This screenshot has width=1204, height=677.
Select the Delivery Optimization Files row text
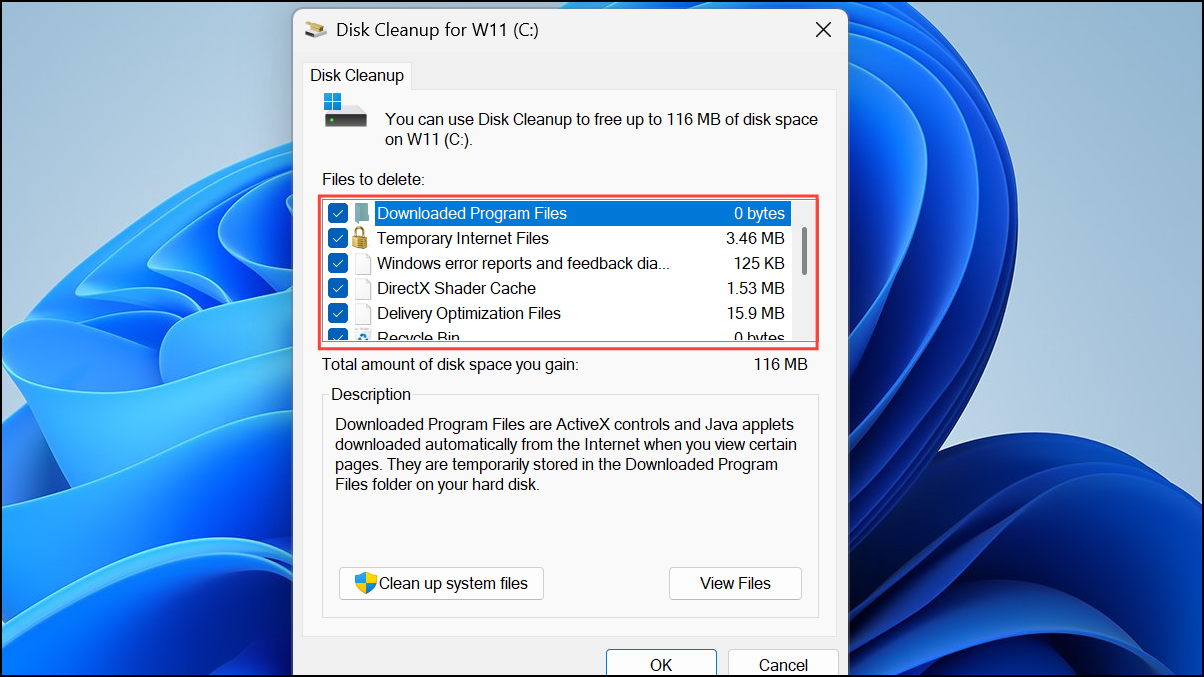(x=469, y=314)
